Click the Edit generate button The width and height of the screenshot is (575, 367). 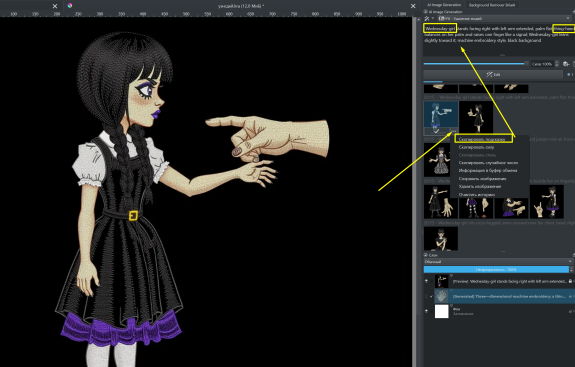[x=493, y=74]
